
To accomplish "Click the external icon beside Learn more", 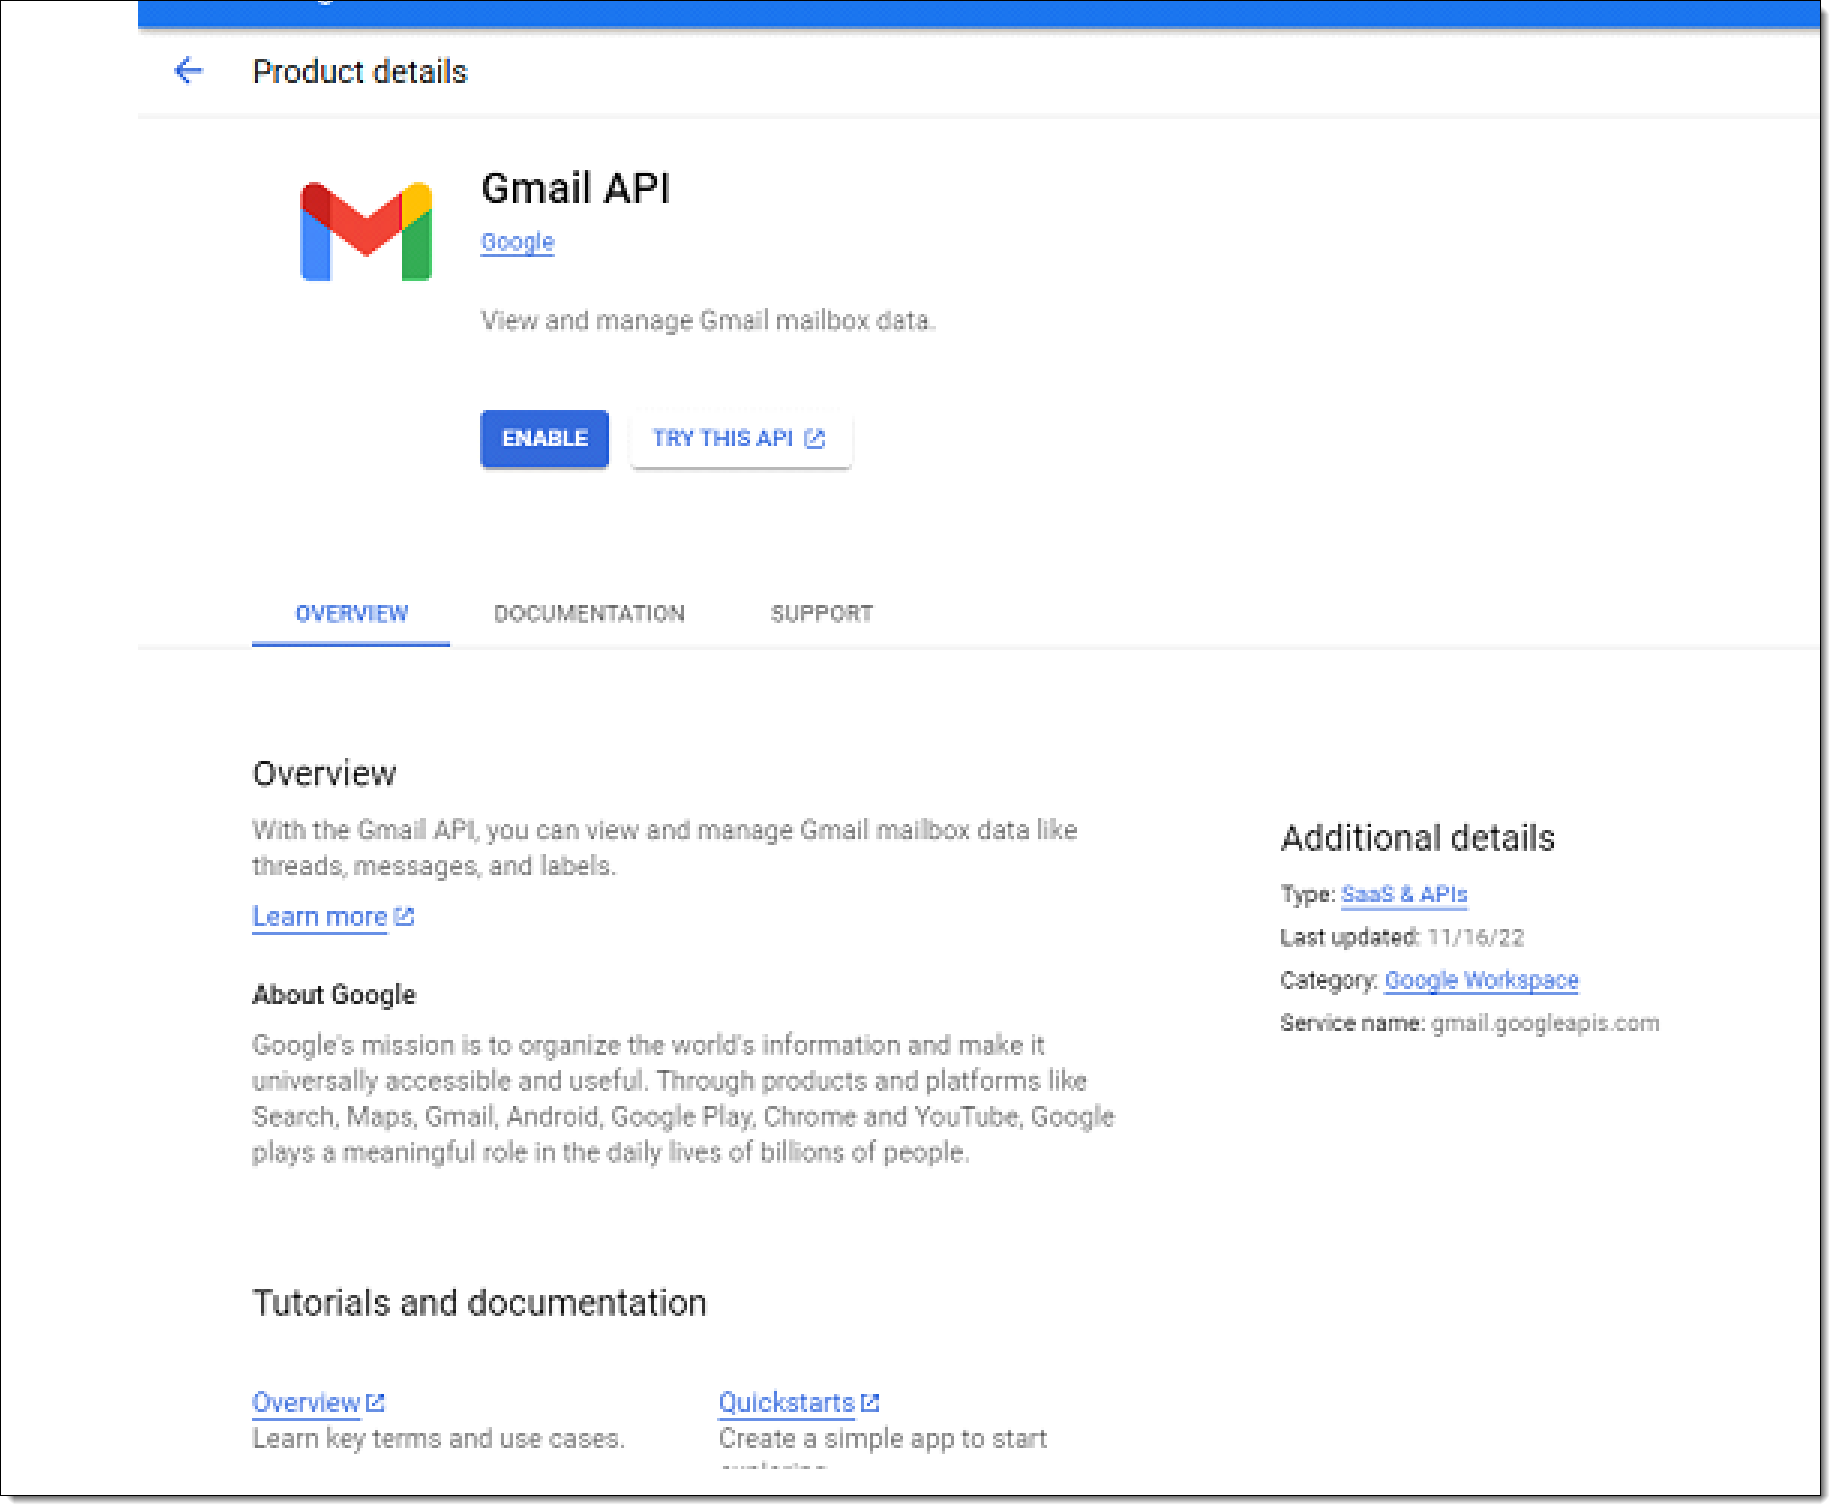I will (x=404, y=916).
